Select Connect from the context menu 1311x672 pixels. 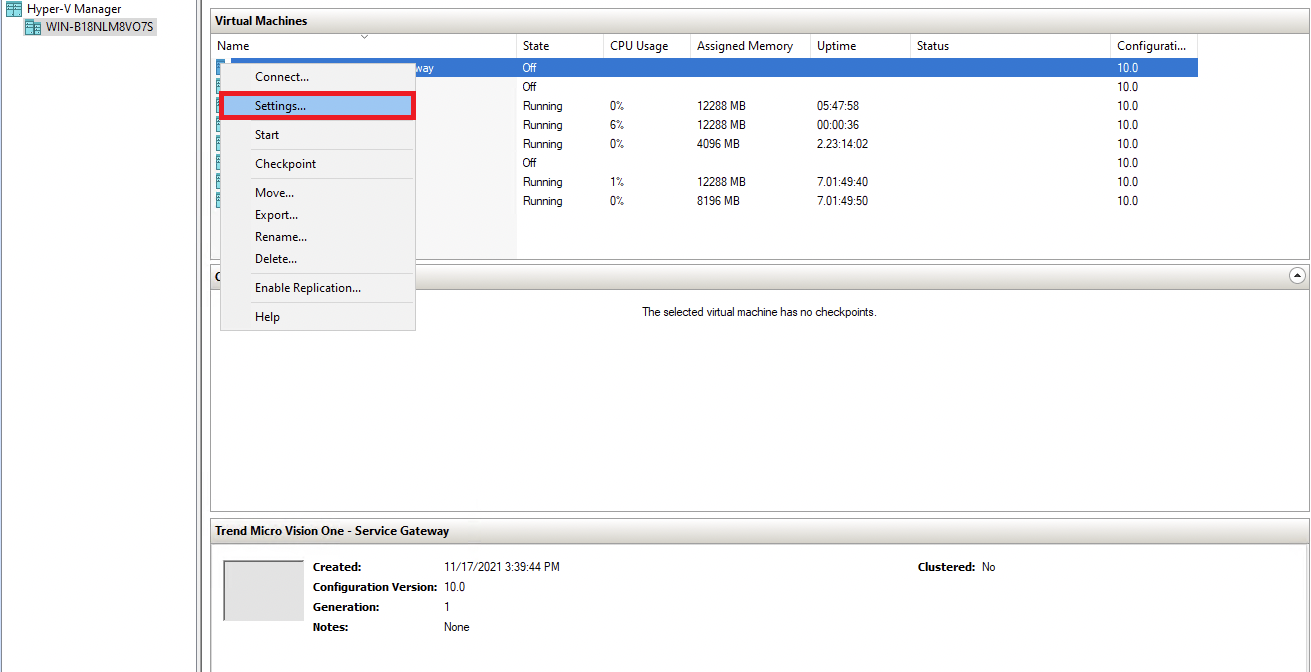[x=280, y=76]
